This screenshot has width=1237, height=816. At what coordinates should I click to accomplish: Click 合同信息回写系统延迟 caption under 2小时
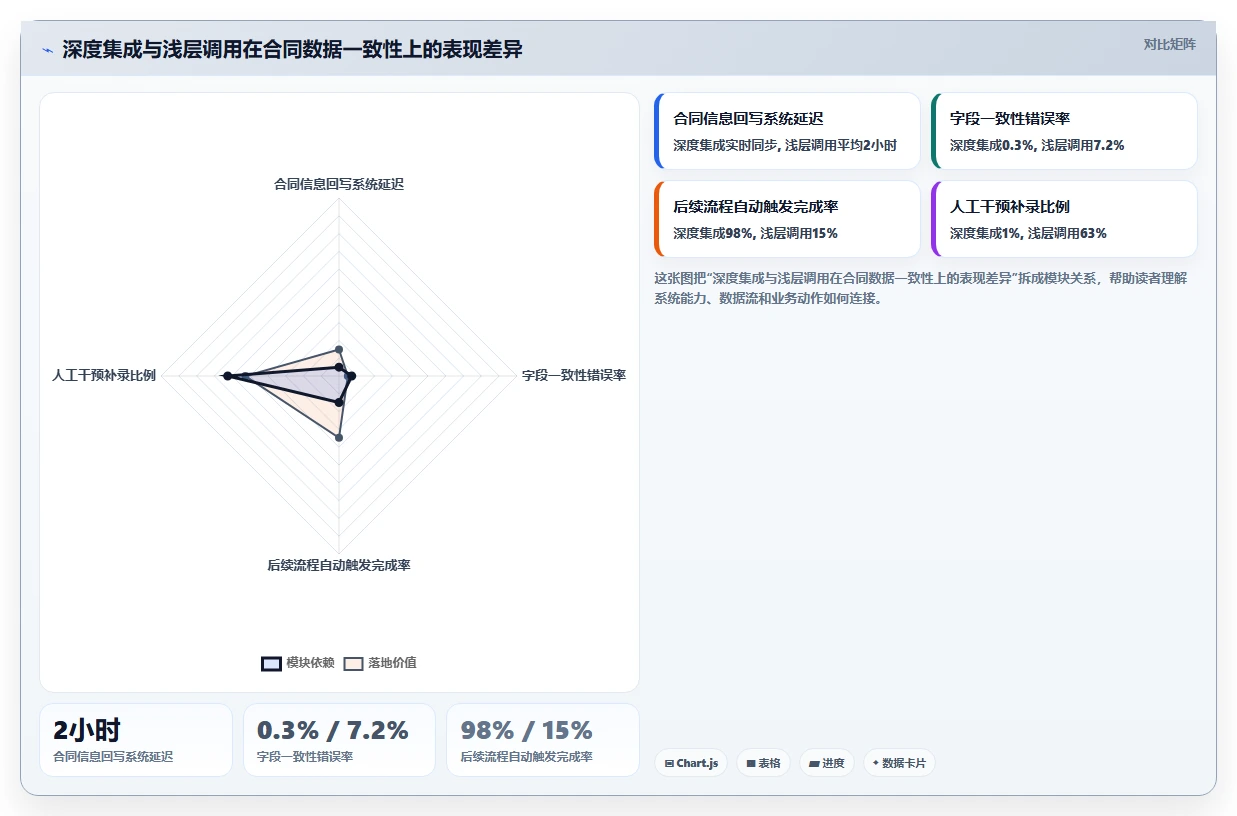click(x=113, y=757)
